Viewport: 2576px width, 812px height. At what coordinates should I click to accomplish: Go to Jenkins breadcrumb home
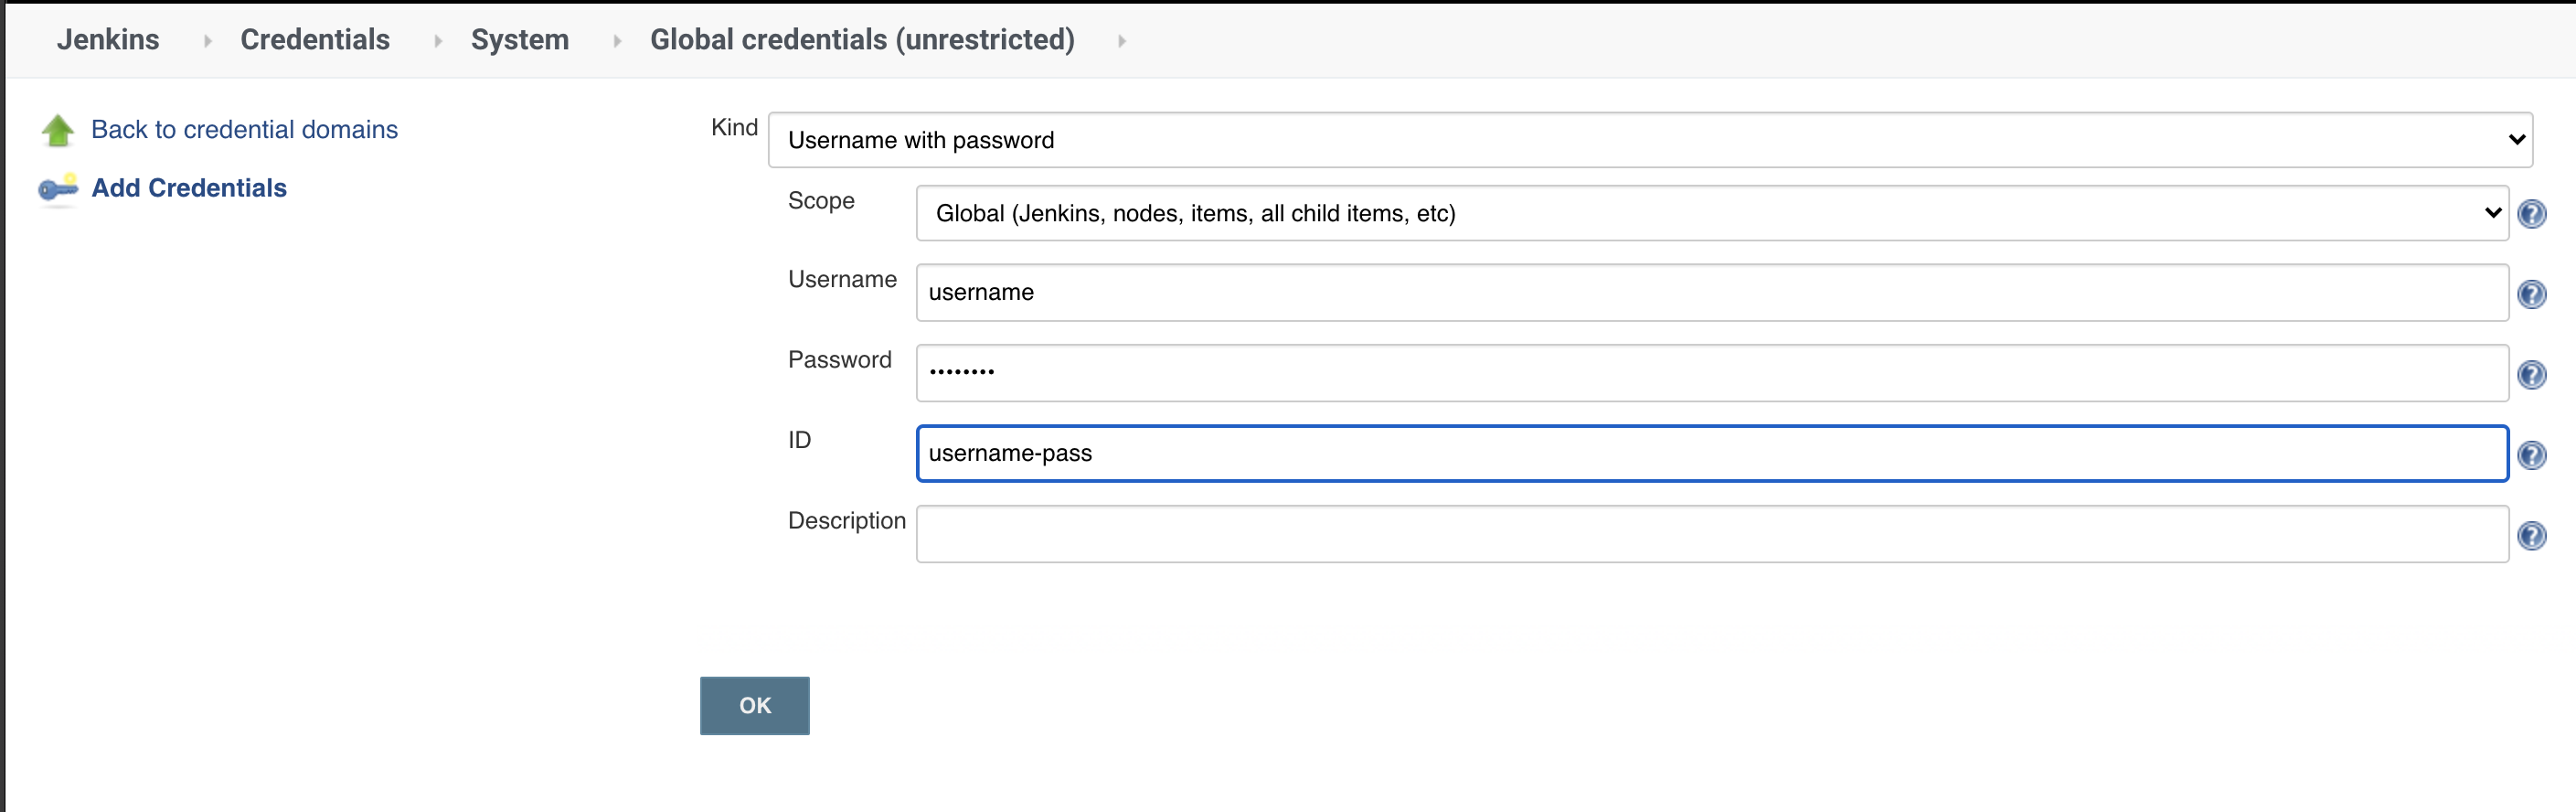(x=108, y=40)
